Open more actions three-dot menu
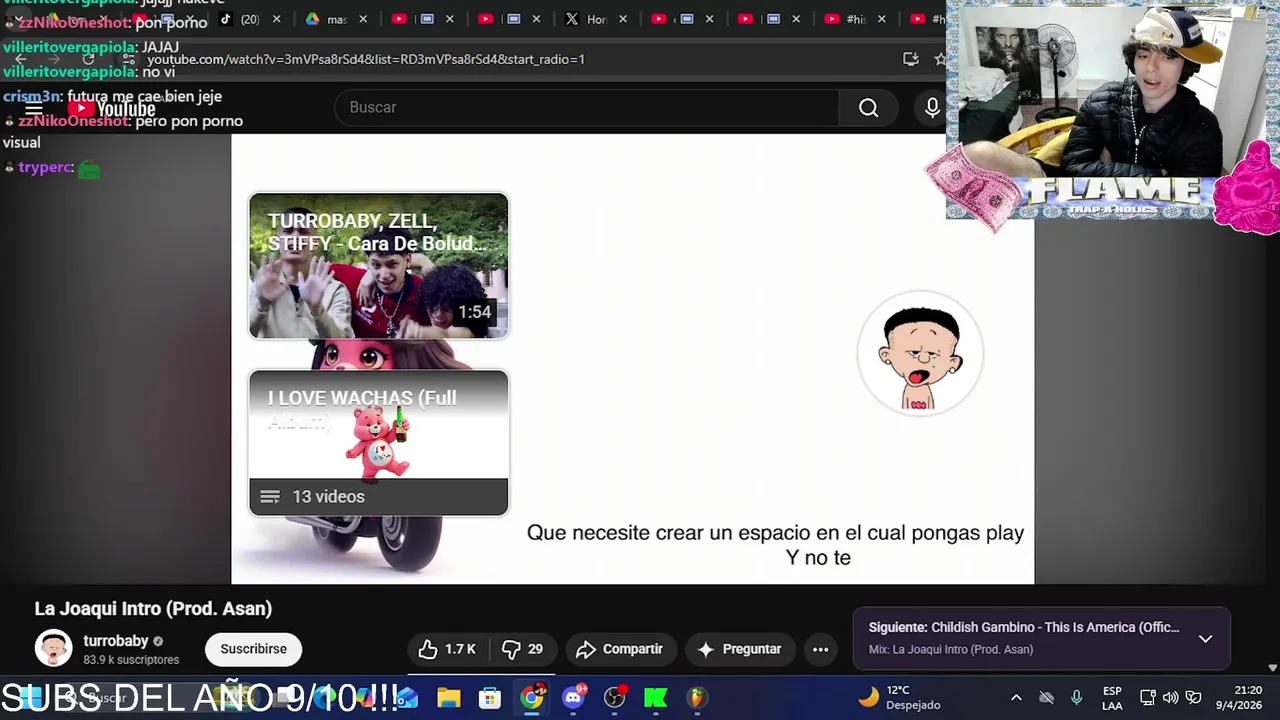 click(820, 649)
